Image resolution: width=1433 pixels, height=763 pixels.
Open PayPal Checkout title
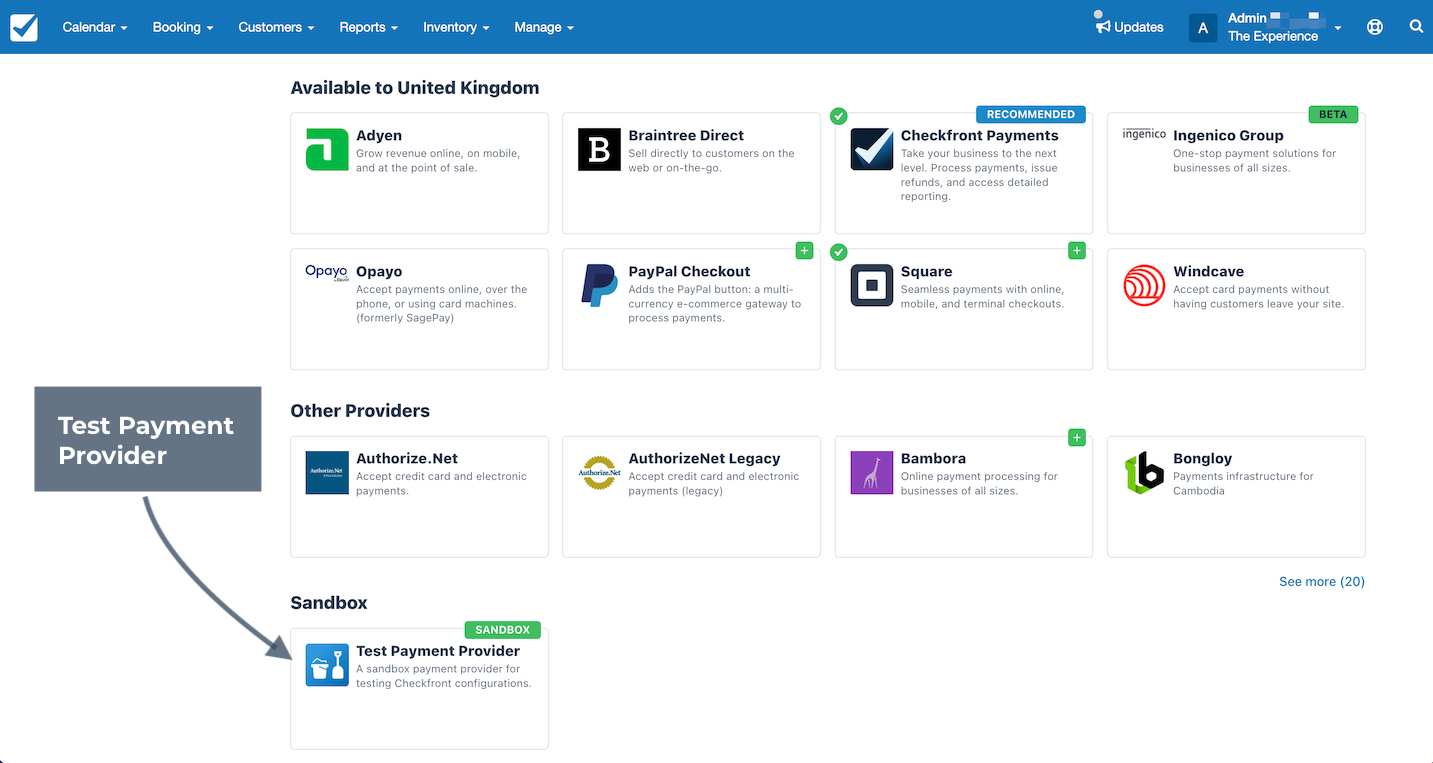tap(689, 271)
